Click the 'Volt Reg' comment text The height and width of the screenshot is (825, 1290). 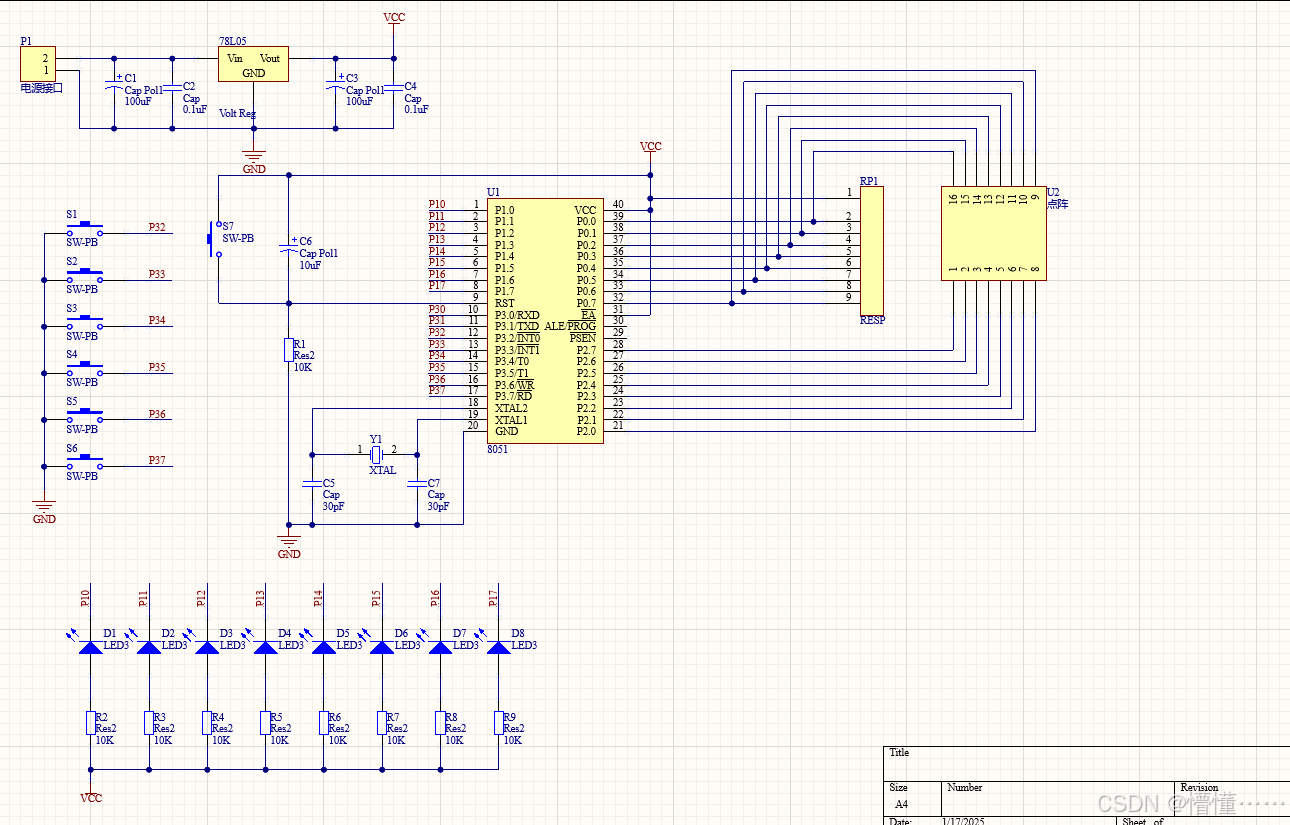(x=237, y=114)
